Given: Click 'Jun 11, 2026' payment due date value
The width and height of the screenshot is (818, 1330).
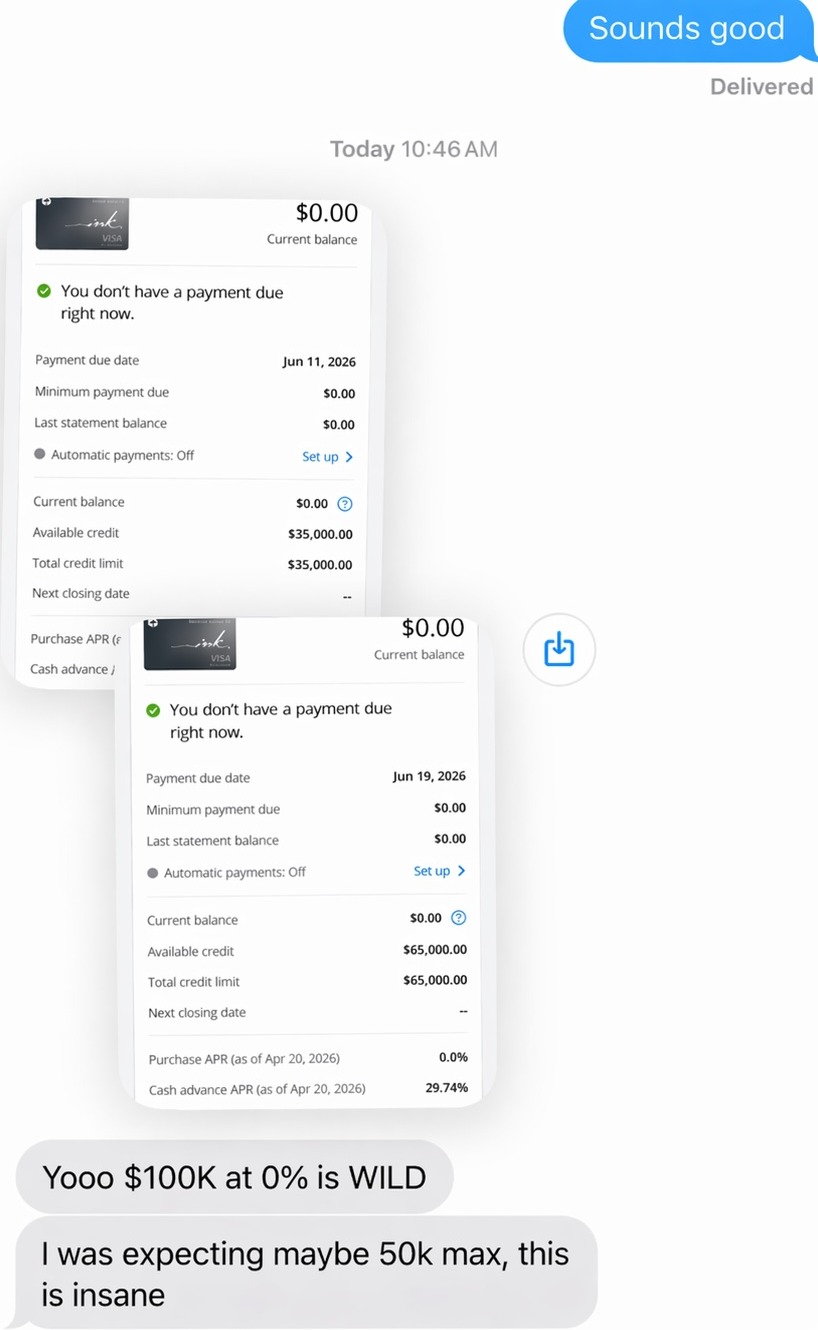Looking at the screenshot, I should pyautogui.click(x=319, y=362).
